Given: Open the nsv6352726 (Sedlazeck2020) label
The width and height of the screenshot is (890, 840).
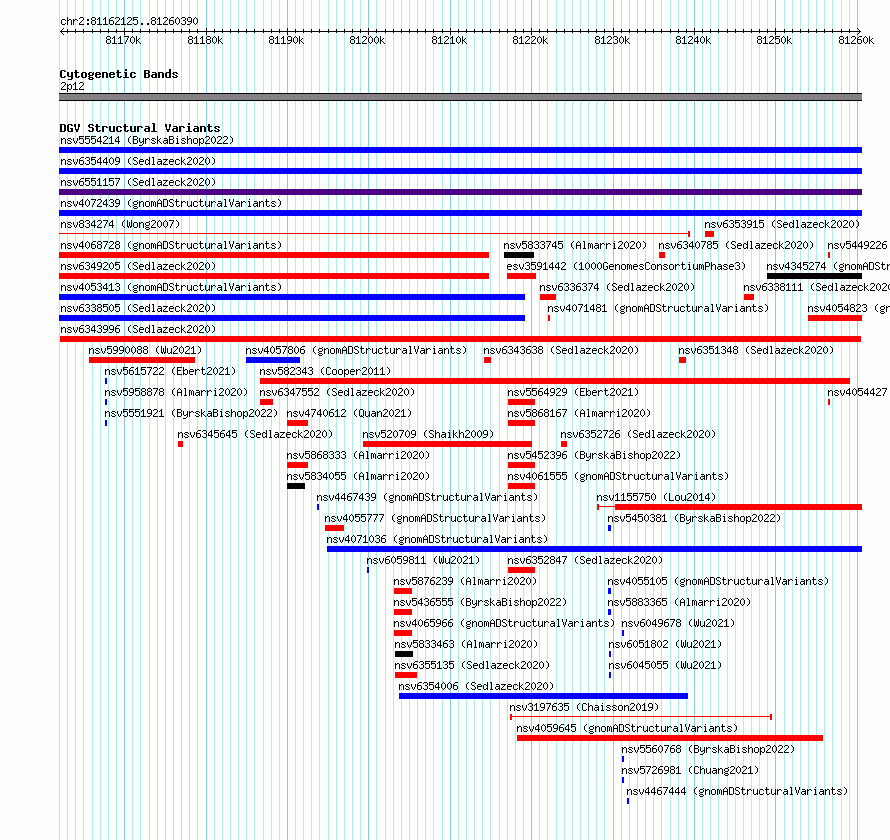Looking at the screenshot, I should [638, 434].
